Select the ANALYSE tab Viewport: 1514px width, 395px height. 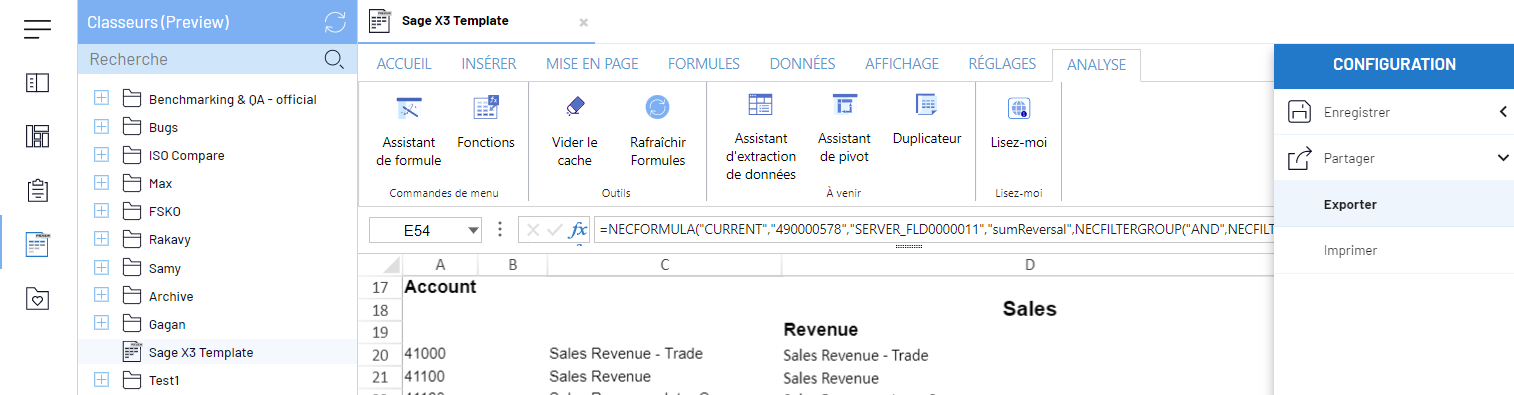pos(1097,65)
